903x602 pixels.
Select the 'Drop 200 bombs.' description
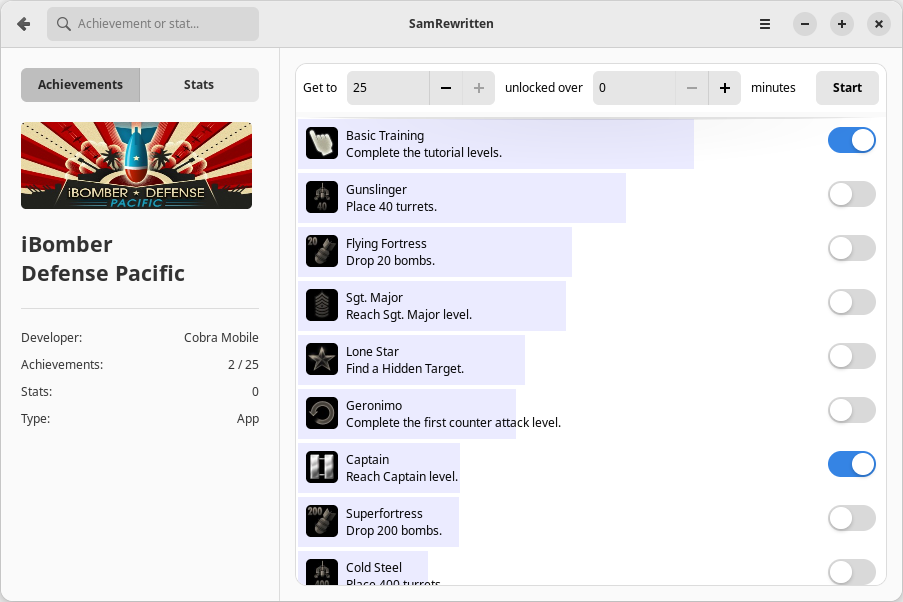tap(394, 531)
